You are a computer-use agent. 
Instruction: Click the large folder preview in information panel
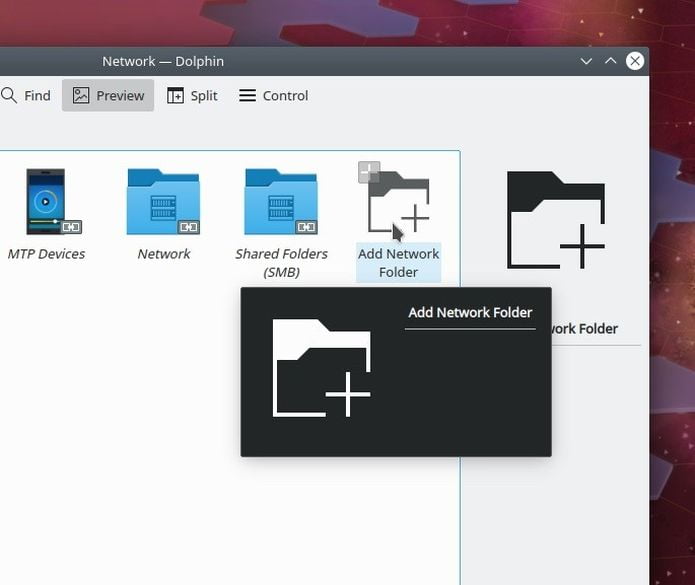(556, 220)
